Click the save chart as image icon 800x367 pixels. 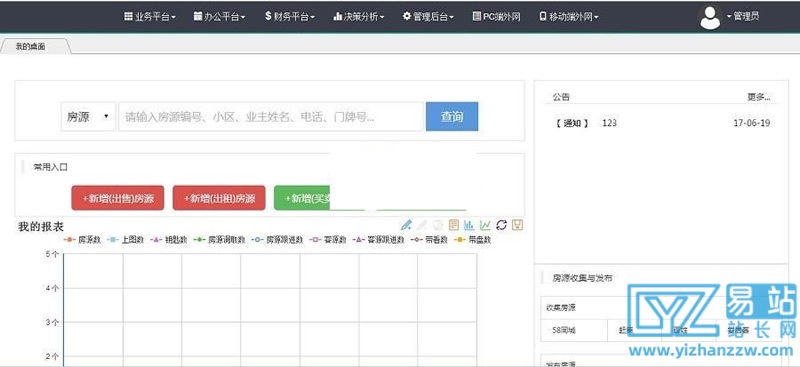point(517,225)
